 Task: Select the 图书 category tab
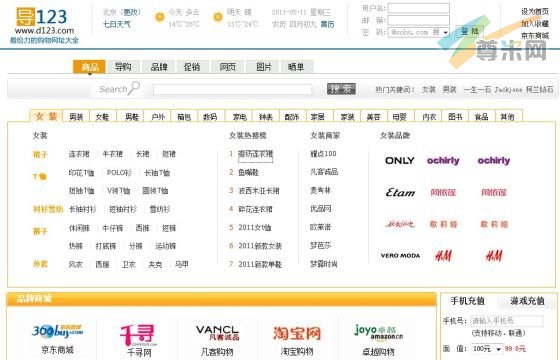click(455, 116)
